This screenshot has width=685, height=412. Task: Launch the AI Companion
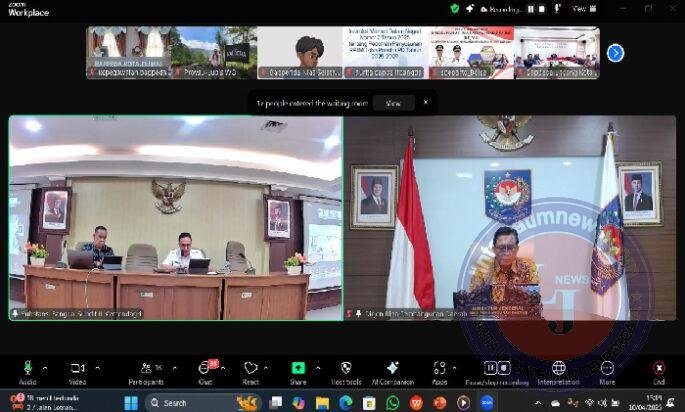click(393, 368)
